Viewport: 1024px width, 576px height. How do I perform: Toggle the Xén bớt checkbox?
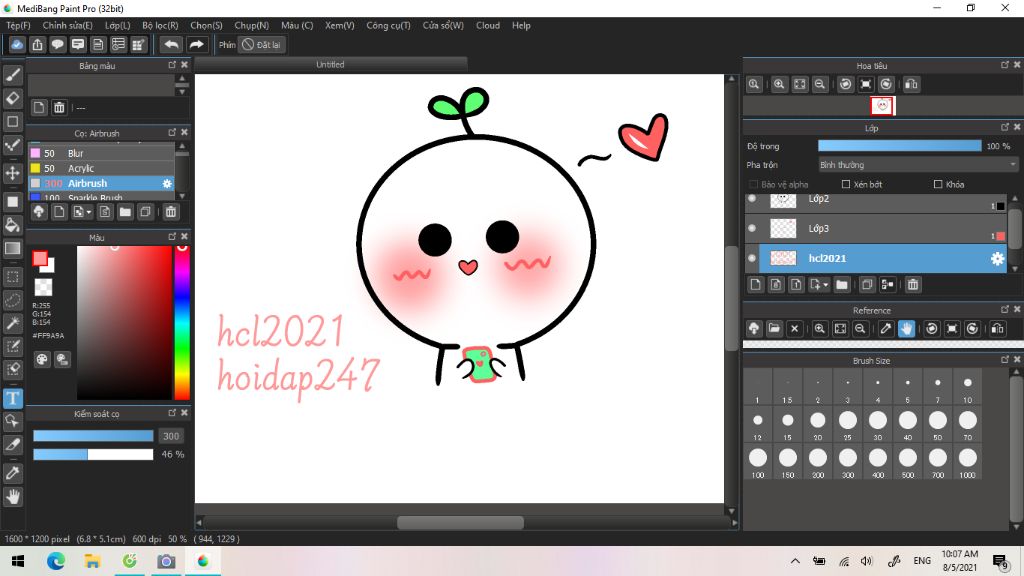(846, 184)
